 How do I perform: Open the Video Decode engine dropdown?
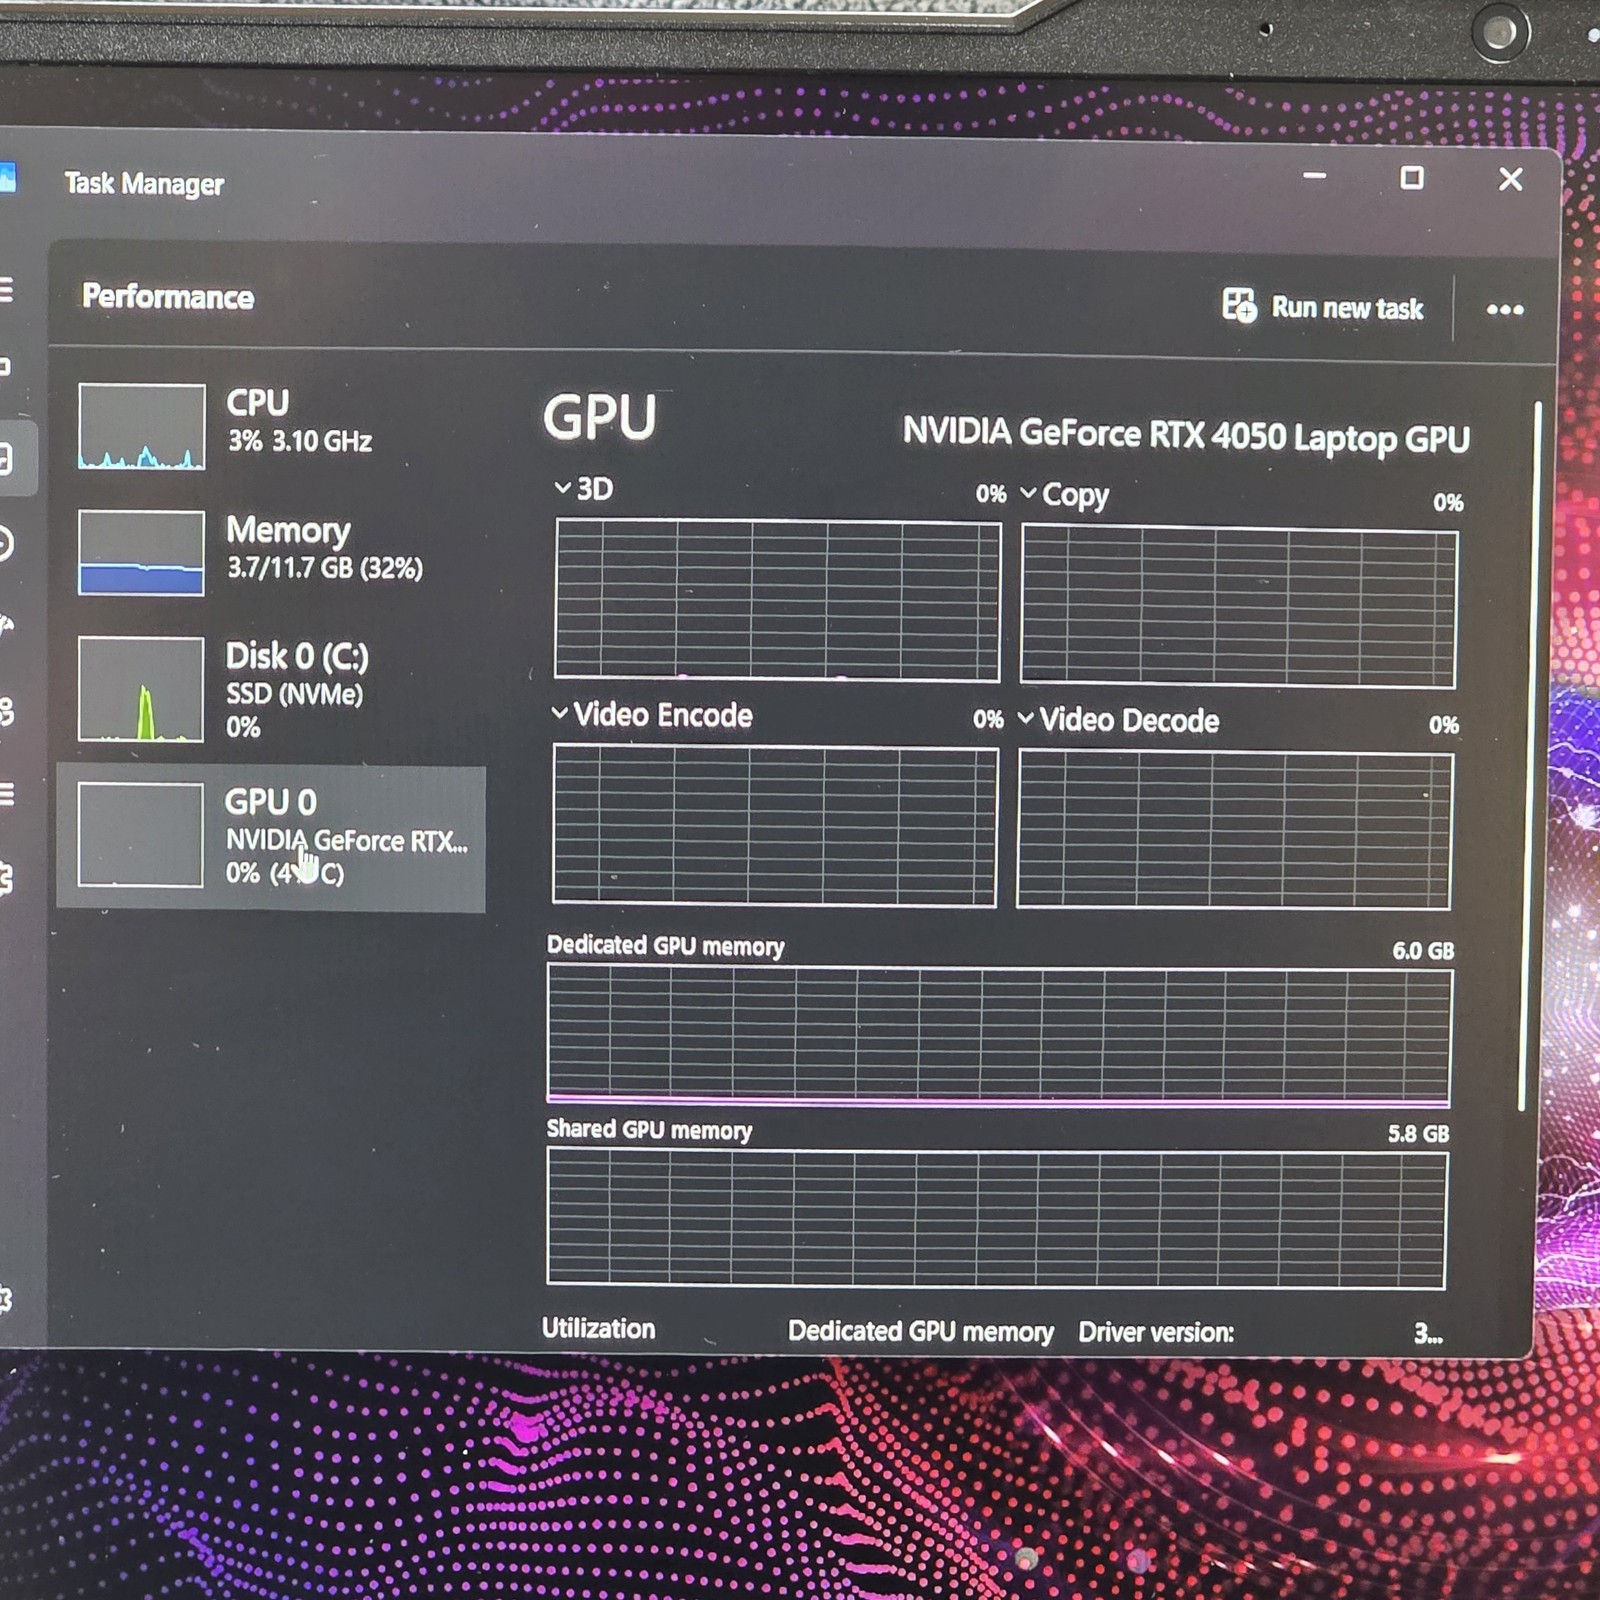1025,718
